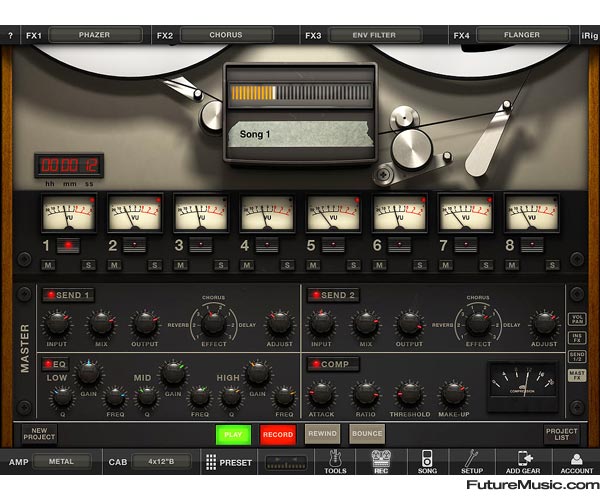Open FX3 Env Filter effect selector
Screen dimensions: 600x500
[x=375, y=35]
